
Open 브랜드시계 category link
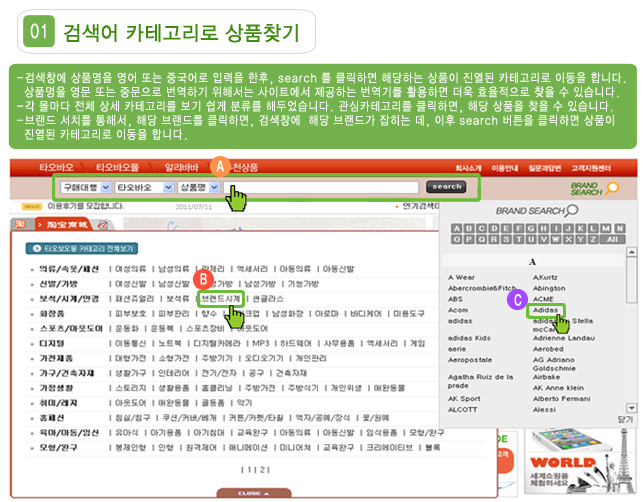click(221, 299)
